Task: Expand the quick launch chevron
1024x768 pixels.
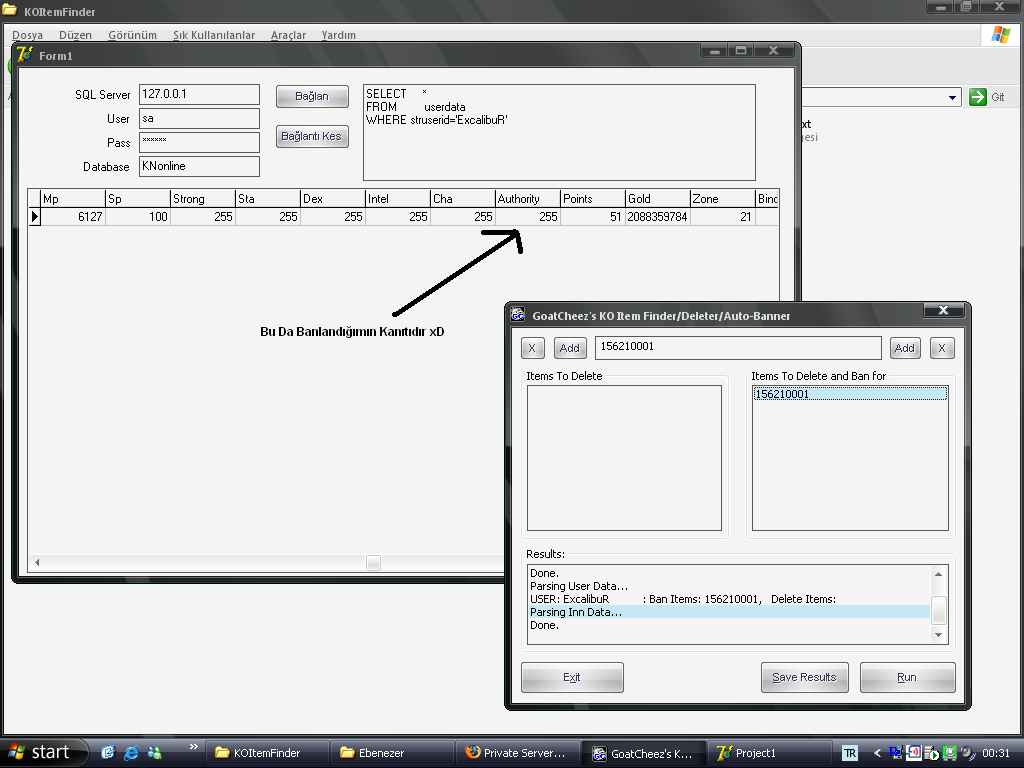Action: [x=193, y=746]
